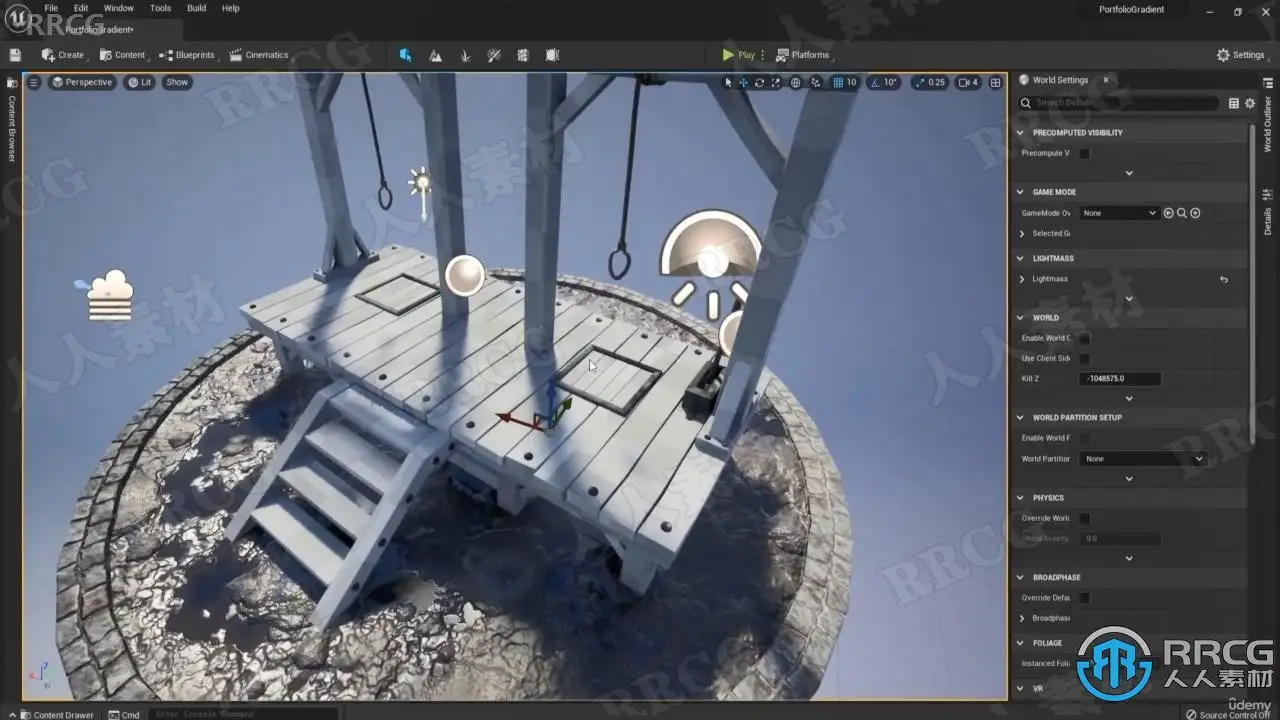Open Play options three-dot menu

point(763,55)
